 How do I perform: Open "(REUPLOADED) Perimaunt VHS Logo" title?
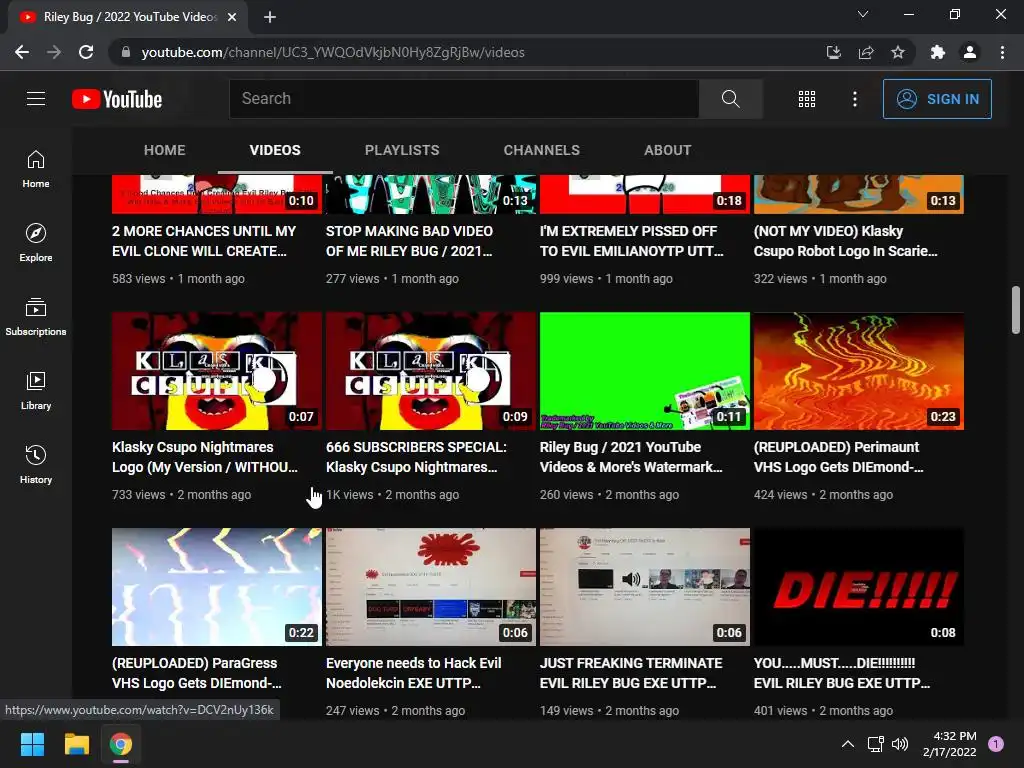(839, 457)
